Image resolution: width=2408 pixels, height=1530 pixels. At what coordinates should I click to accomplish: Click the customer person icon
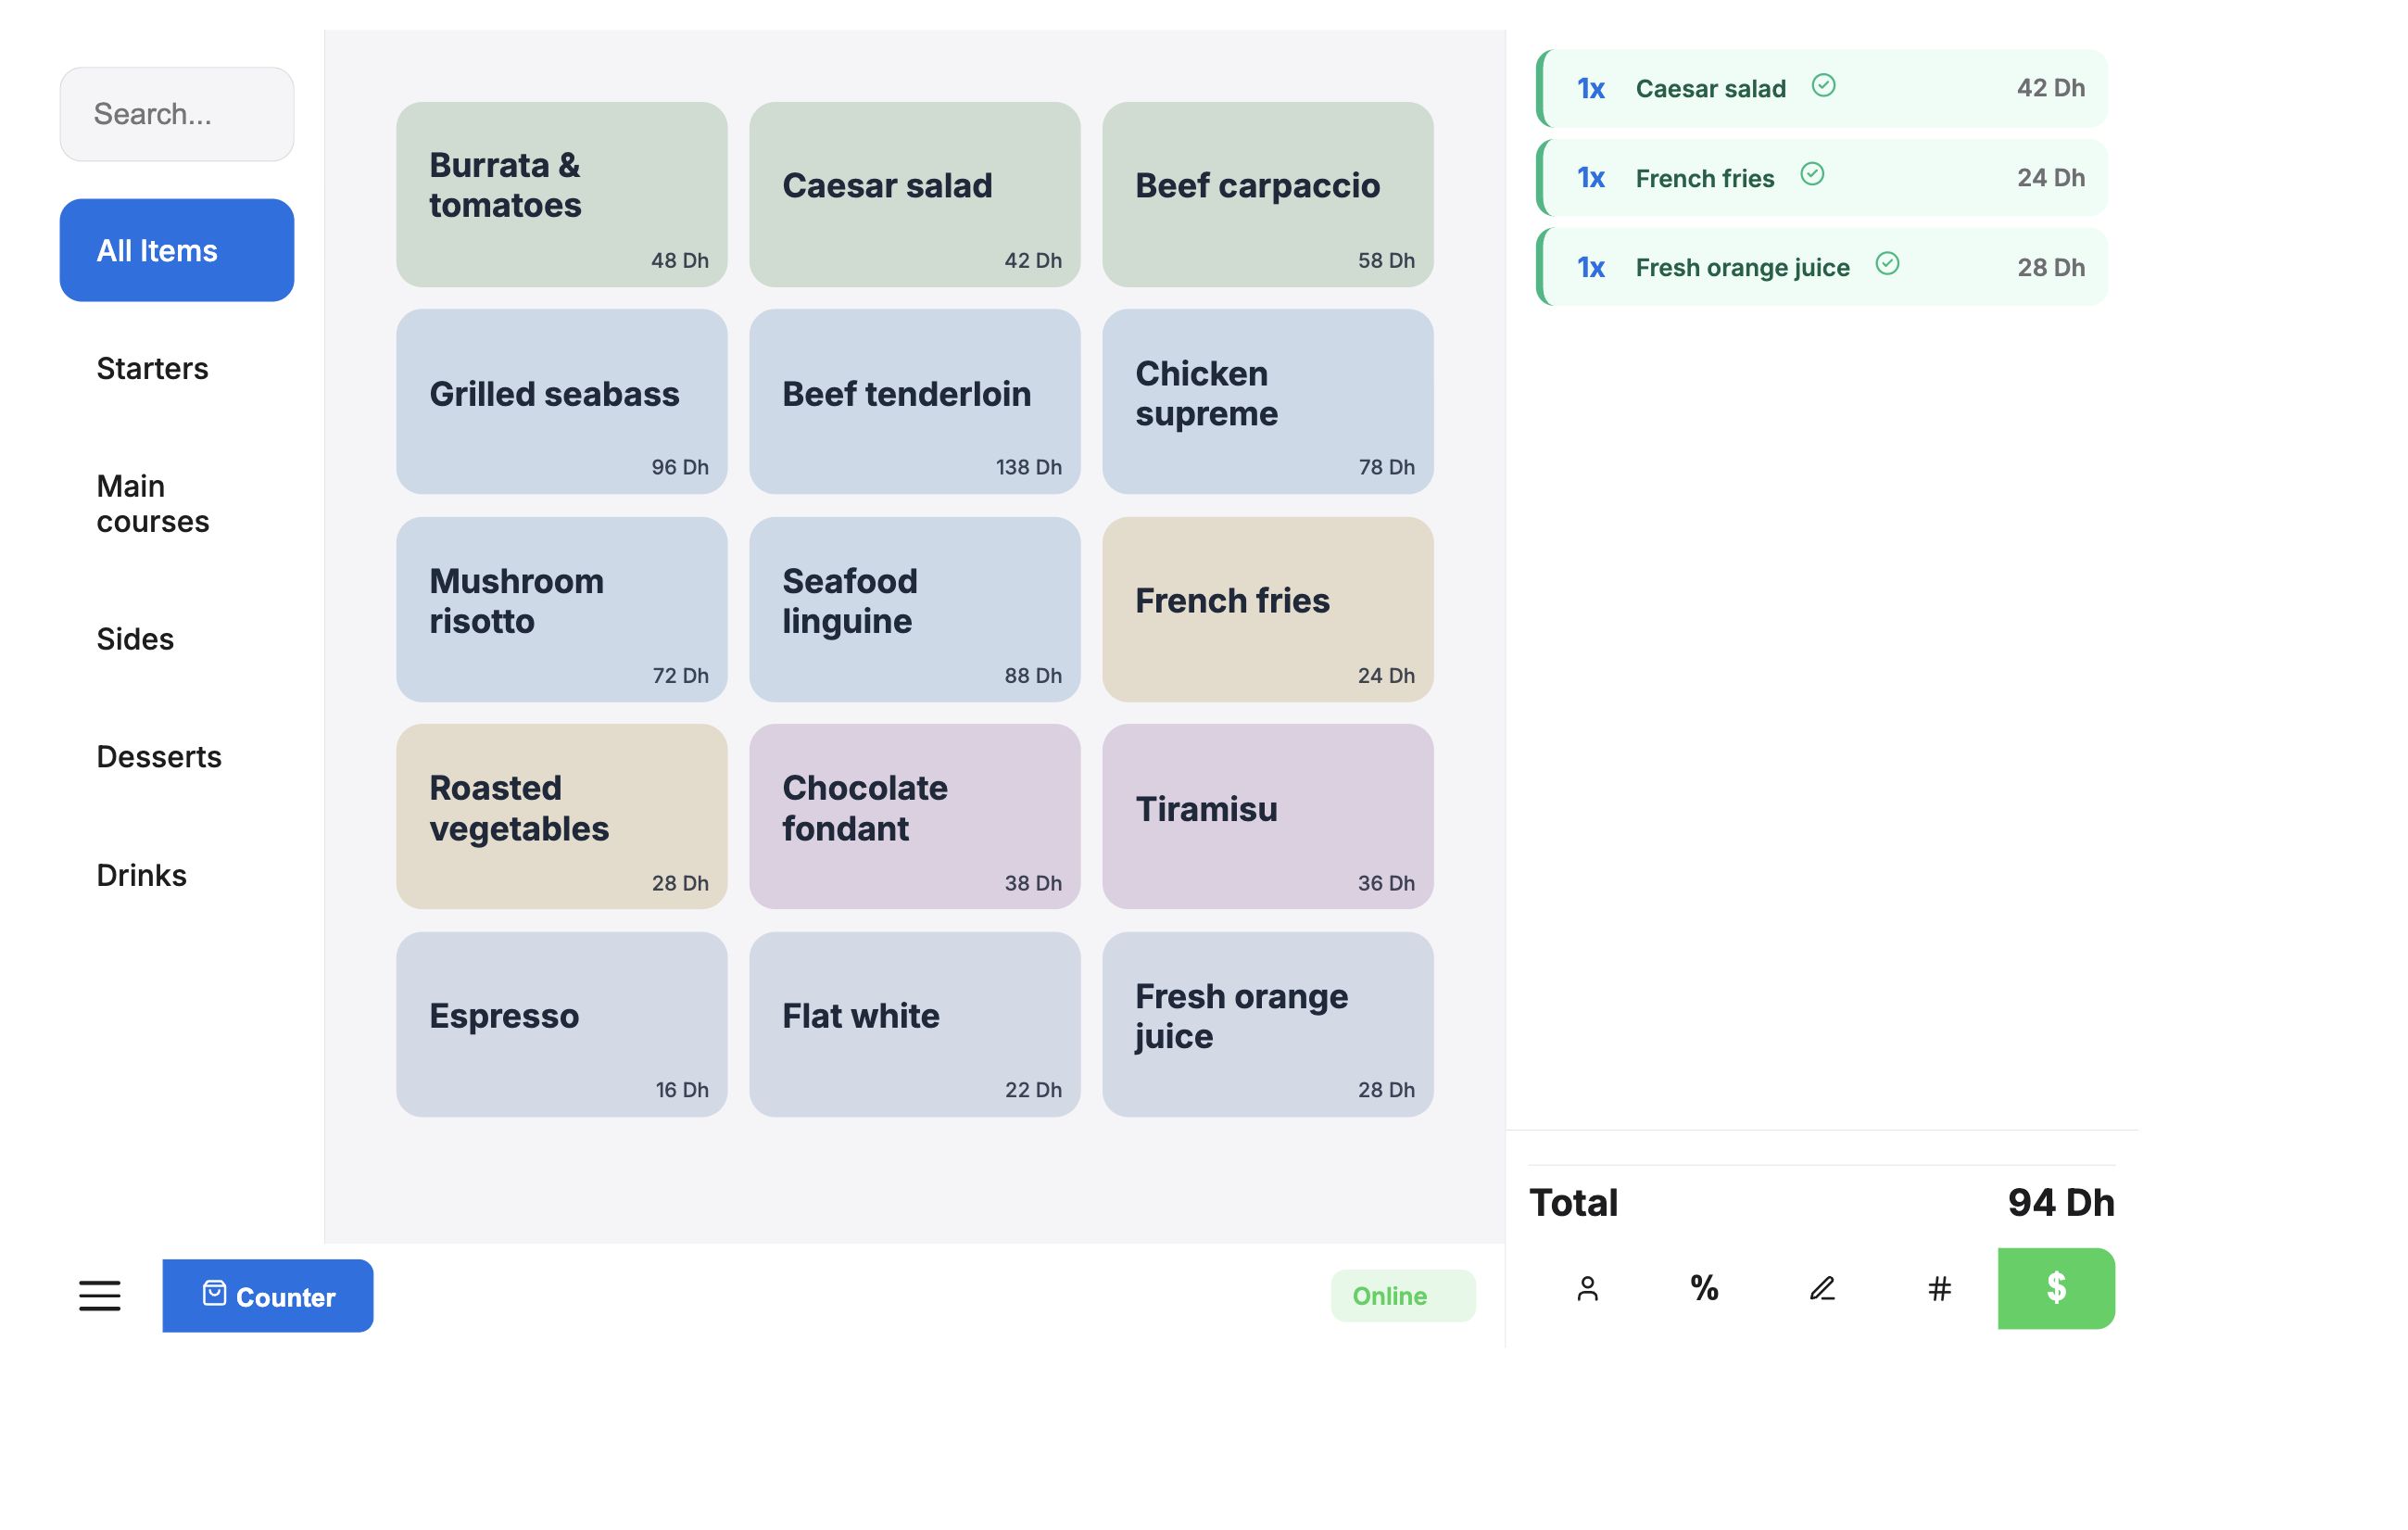[1587, 1288]
